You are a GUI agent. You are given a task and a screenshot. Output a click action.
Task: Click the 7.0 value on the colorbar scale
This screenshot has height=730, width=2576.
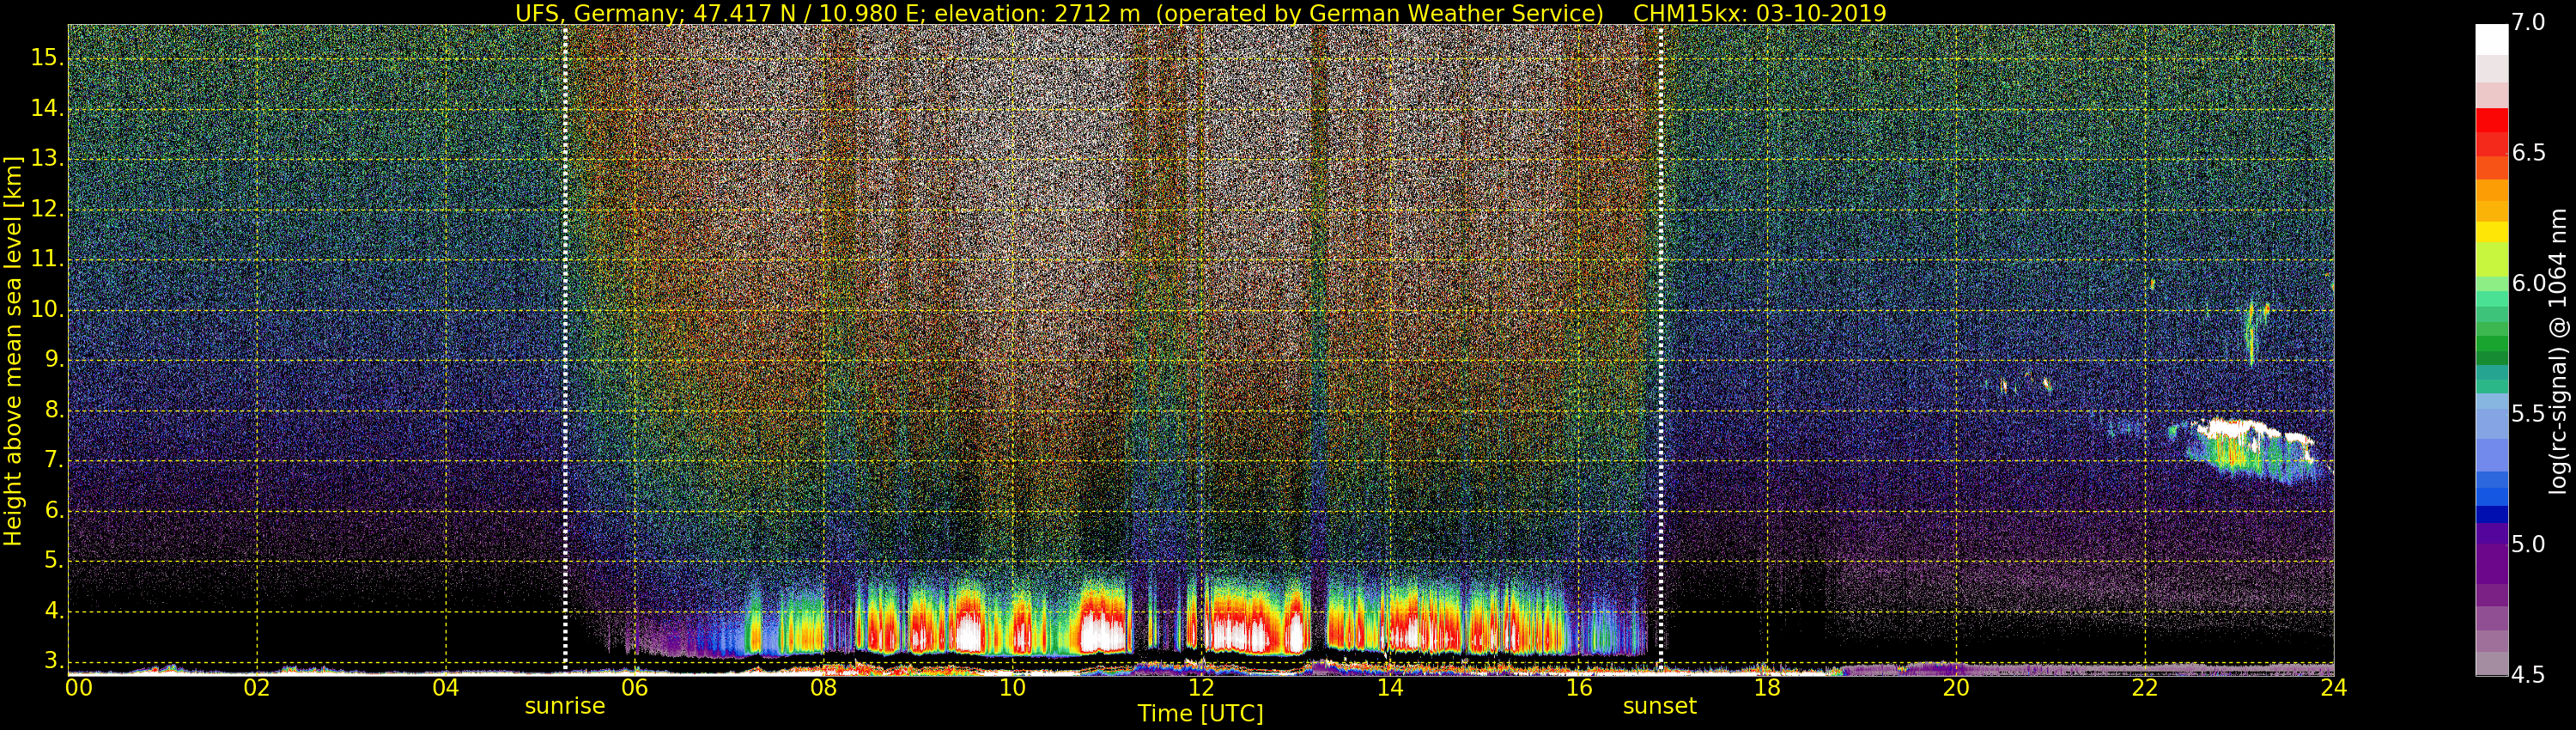coord(2528,23)
